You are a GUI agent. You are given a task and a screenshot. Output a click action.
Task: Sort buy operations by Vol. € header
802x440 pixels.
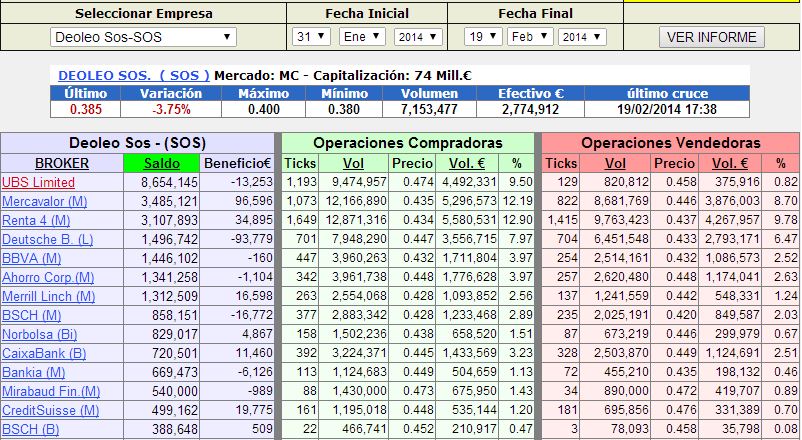(x=466, y=164)
